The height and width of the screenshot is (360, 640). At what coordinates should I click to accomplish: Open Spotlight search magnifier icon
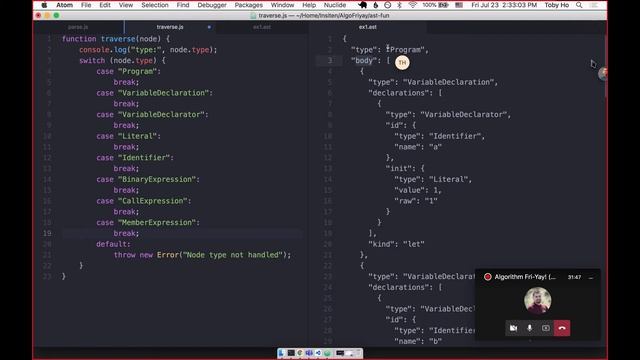click(x=579, y=5)
